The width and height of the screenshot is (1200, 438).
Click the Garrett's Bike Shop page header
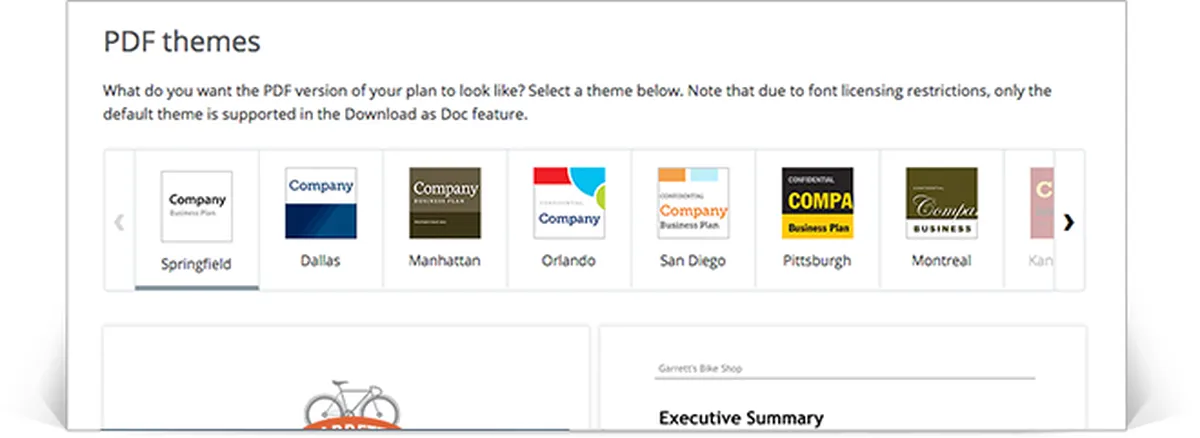pyautogui.click(x=700, y=369)
